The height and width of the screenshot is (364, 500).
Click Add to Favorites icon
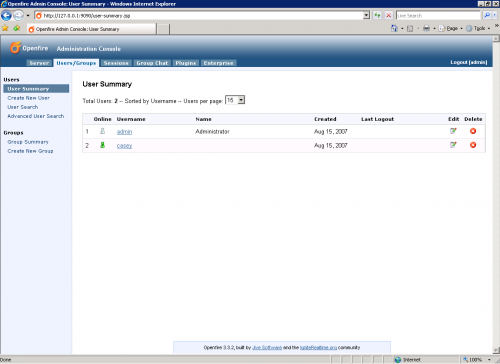(16, 28)
